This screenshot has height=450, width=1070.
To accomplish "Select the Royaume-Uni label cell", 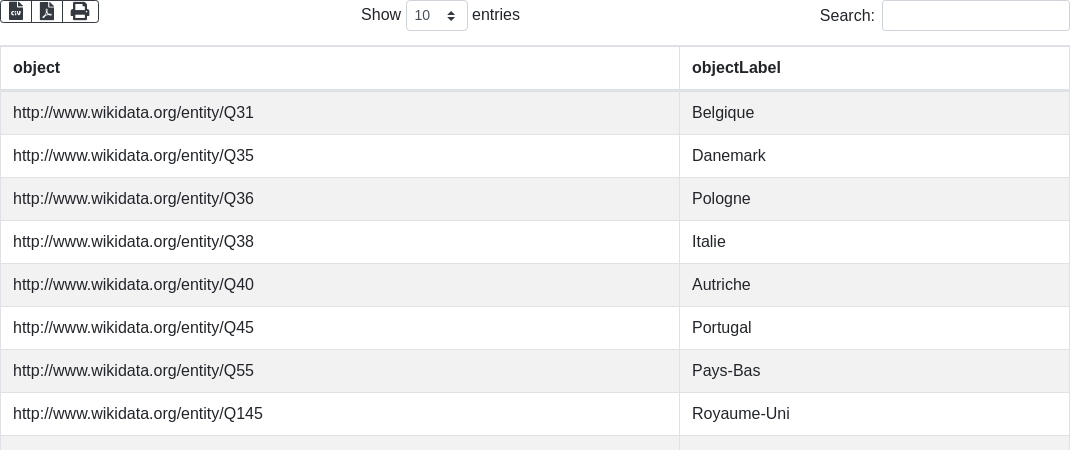I will (874, 414).
